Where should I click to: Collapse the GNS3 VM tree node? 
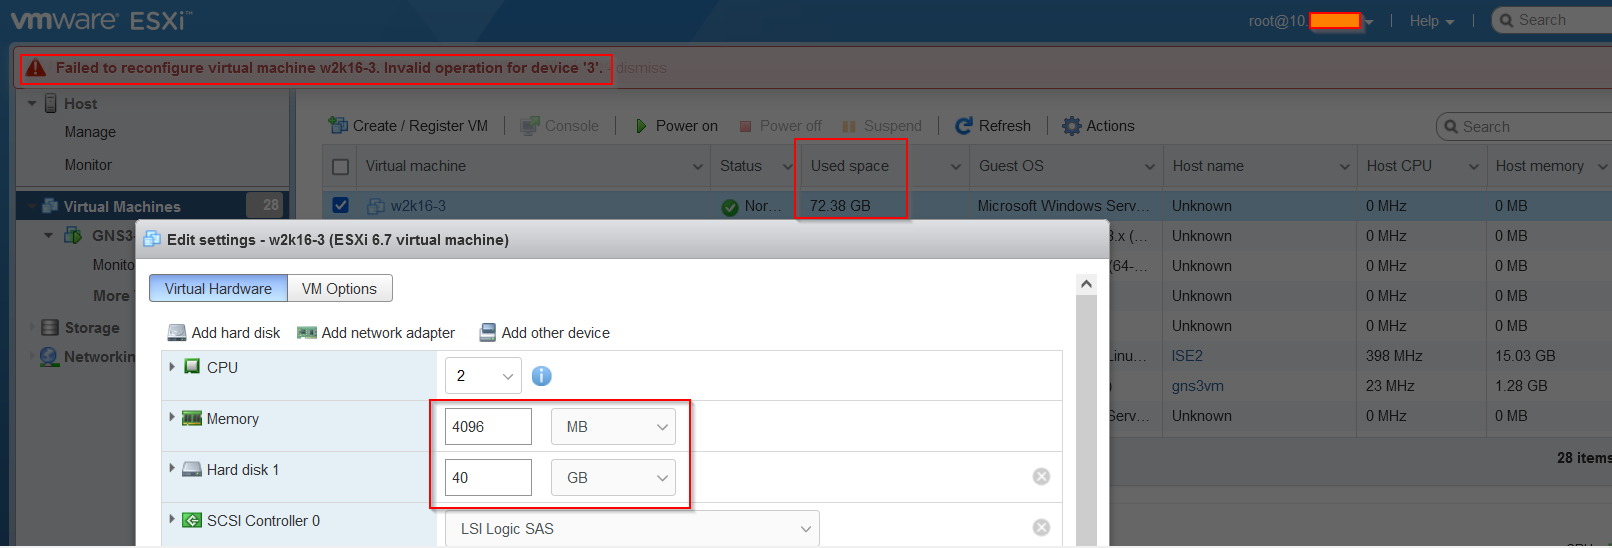(x=48, y=236)
